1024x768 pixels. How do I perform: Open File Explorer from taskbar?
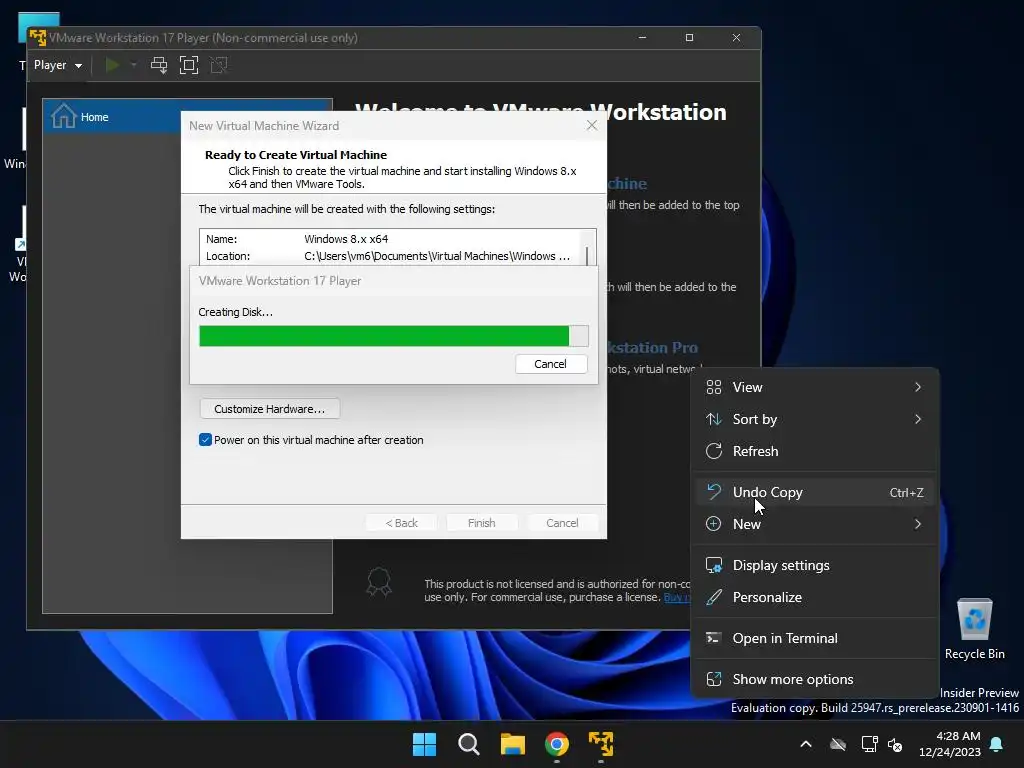(513, 744)
